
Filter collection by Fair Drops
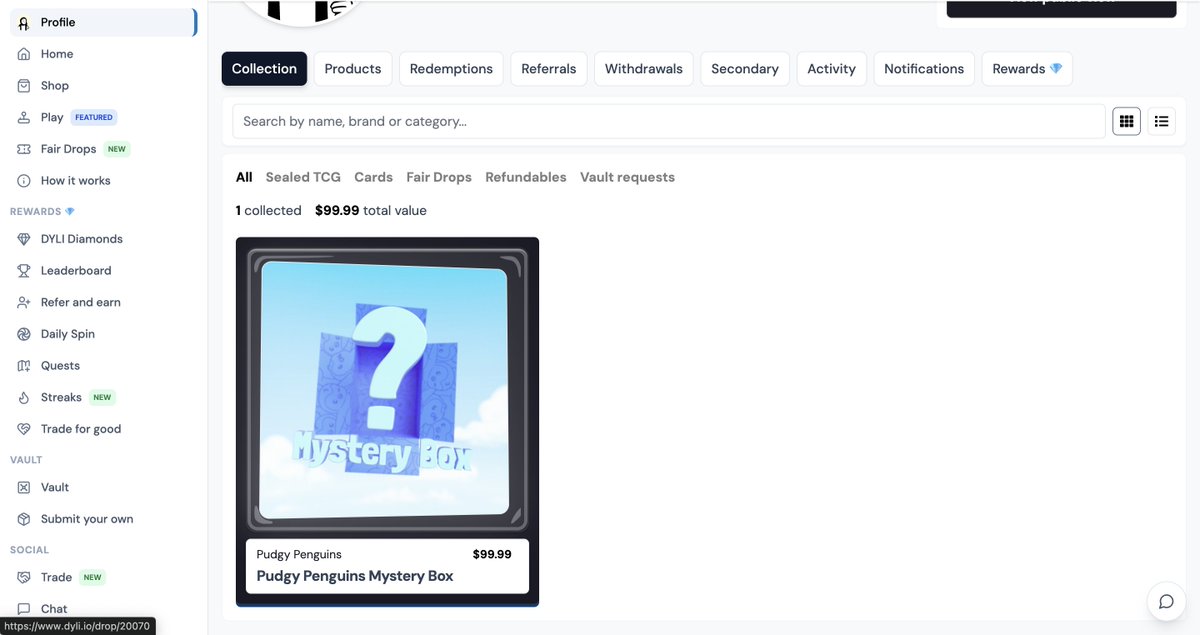[439, 177]
